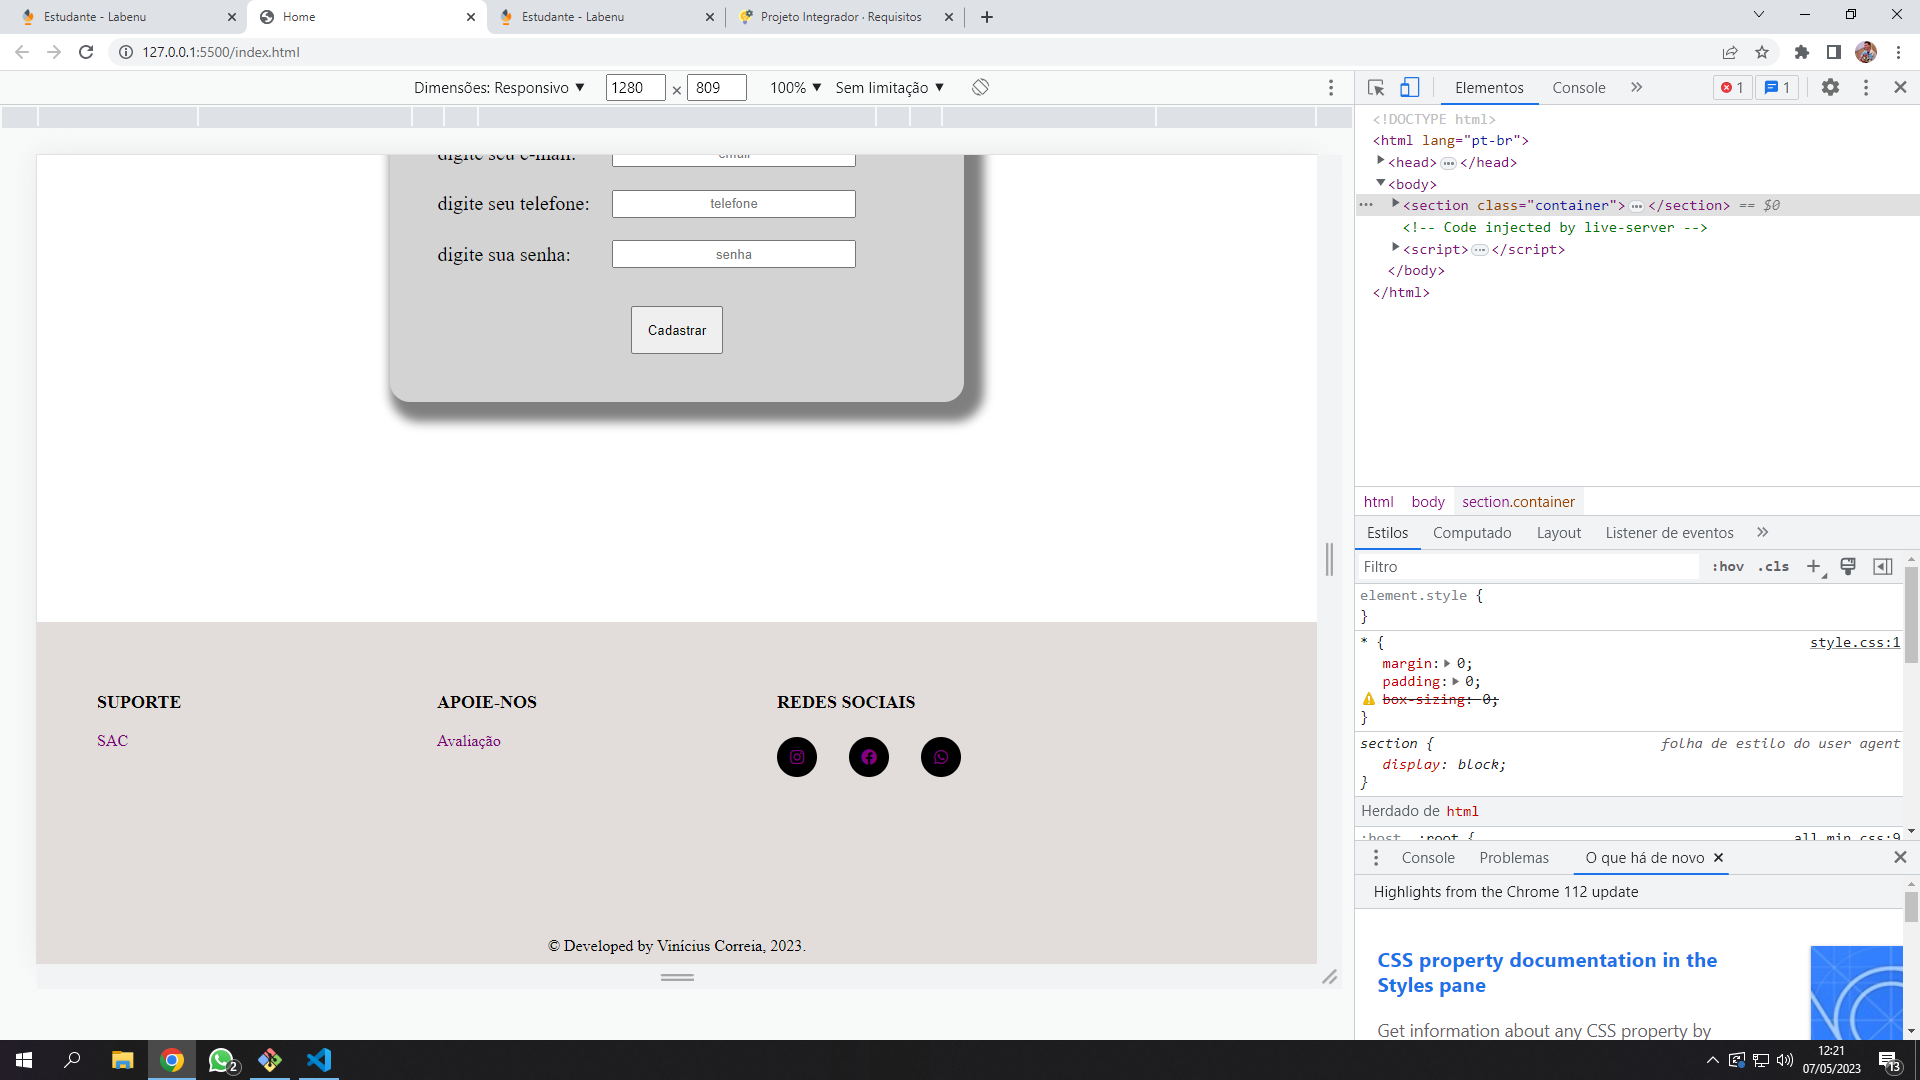The height and width of the screenshot is (1080, 1920).
Task: Expand the head element in the DOM tree
Action: pos(1381,161)
